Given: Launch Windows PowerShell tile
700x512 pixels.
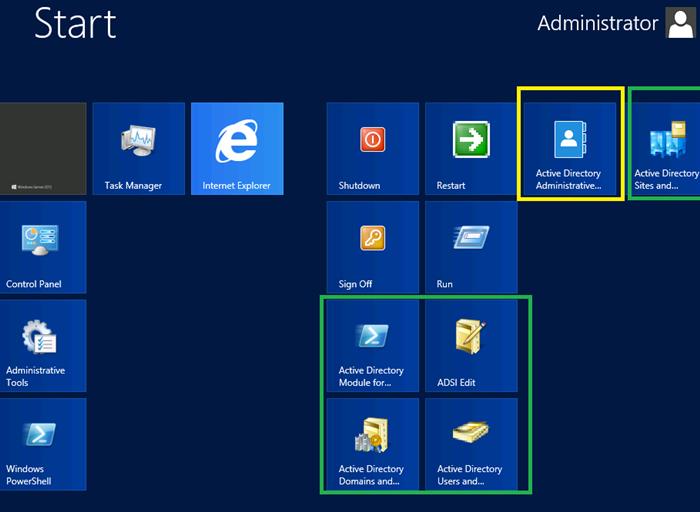Looking at the screenshot, I should pos(43,445).
